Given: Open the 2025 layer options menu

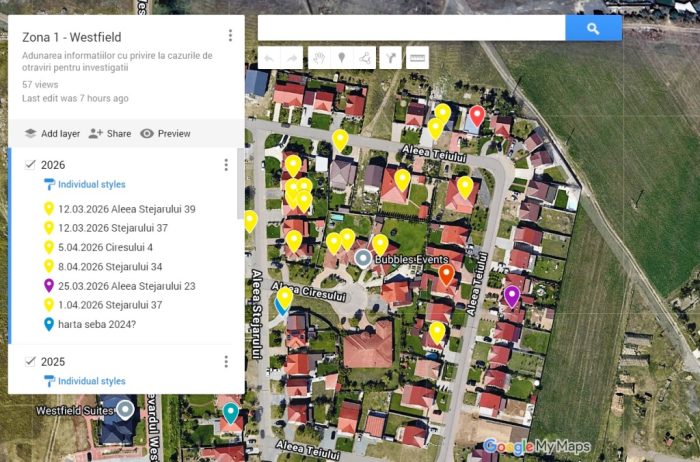Looking at the screenshot, I should pyautogui.click(x=226, y=362).
